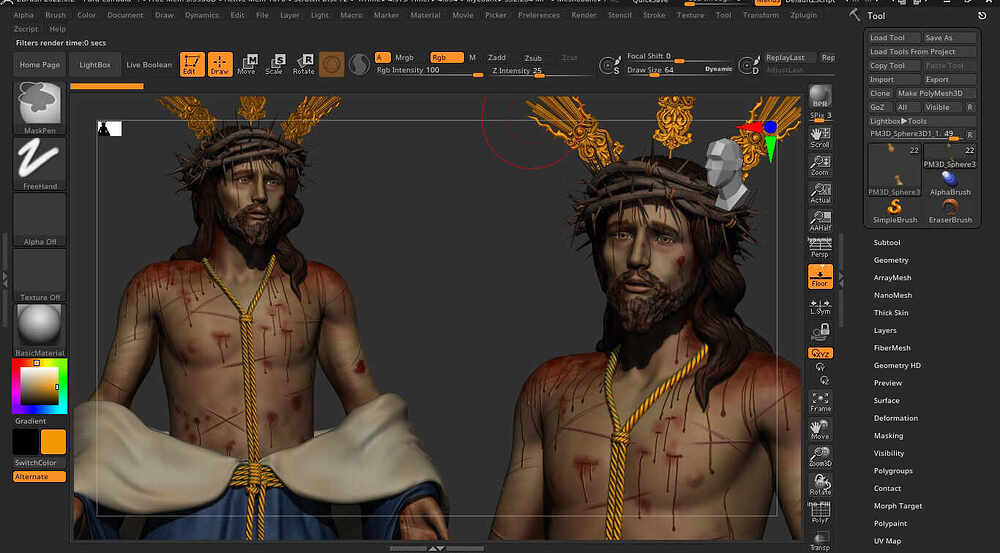
Task: Expand the Geometry palette section
Action: click(x=891, y=260)
